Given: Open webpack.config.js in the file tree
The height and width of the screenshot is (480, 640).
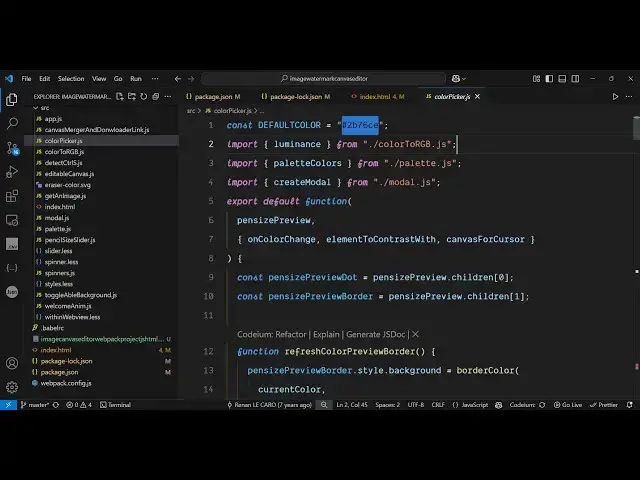Looking at the screenshot, I should point(66,383).
